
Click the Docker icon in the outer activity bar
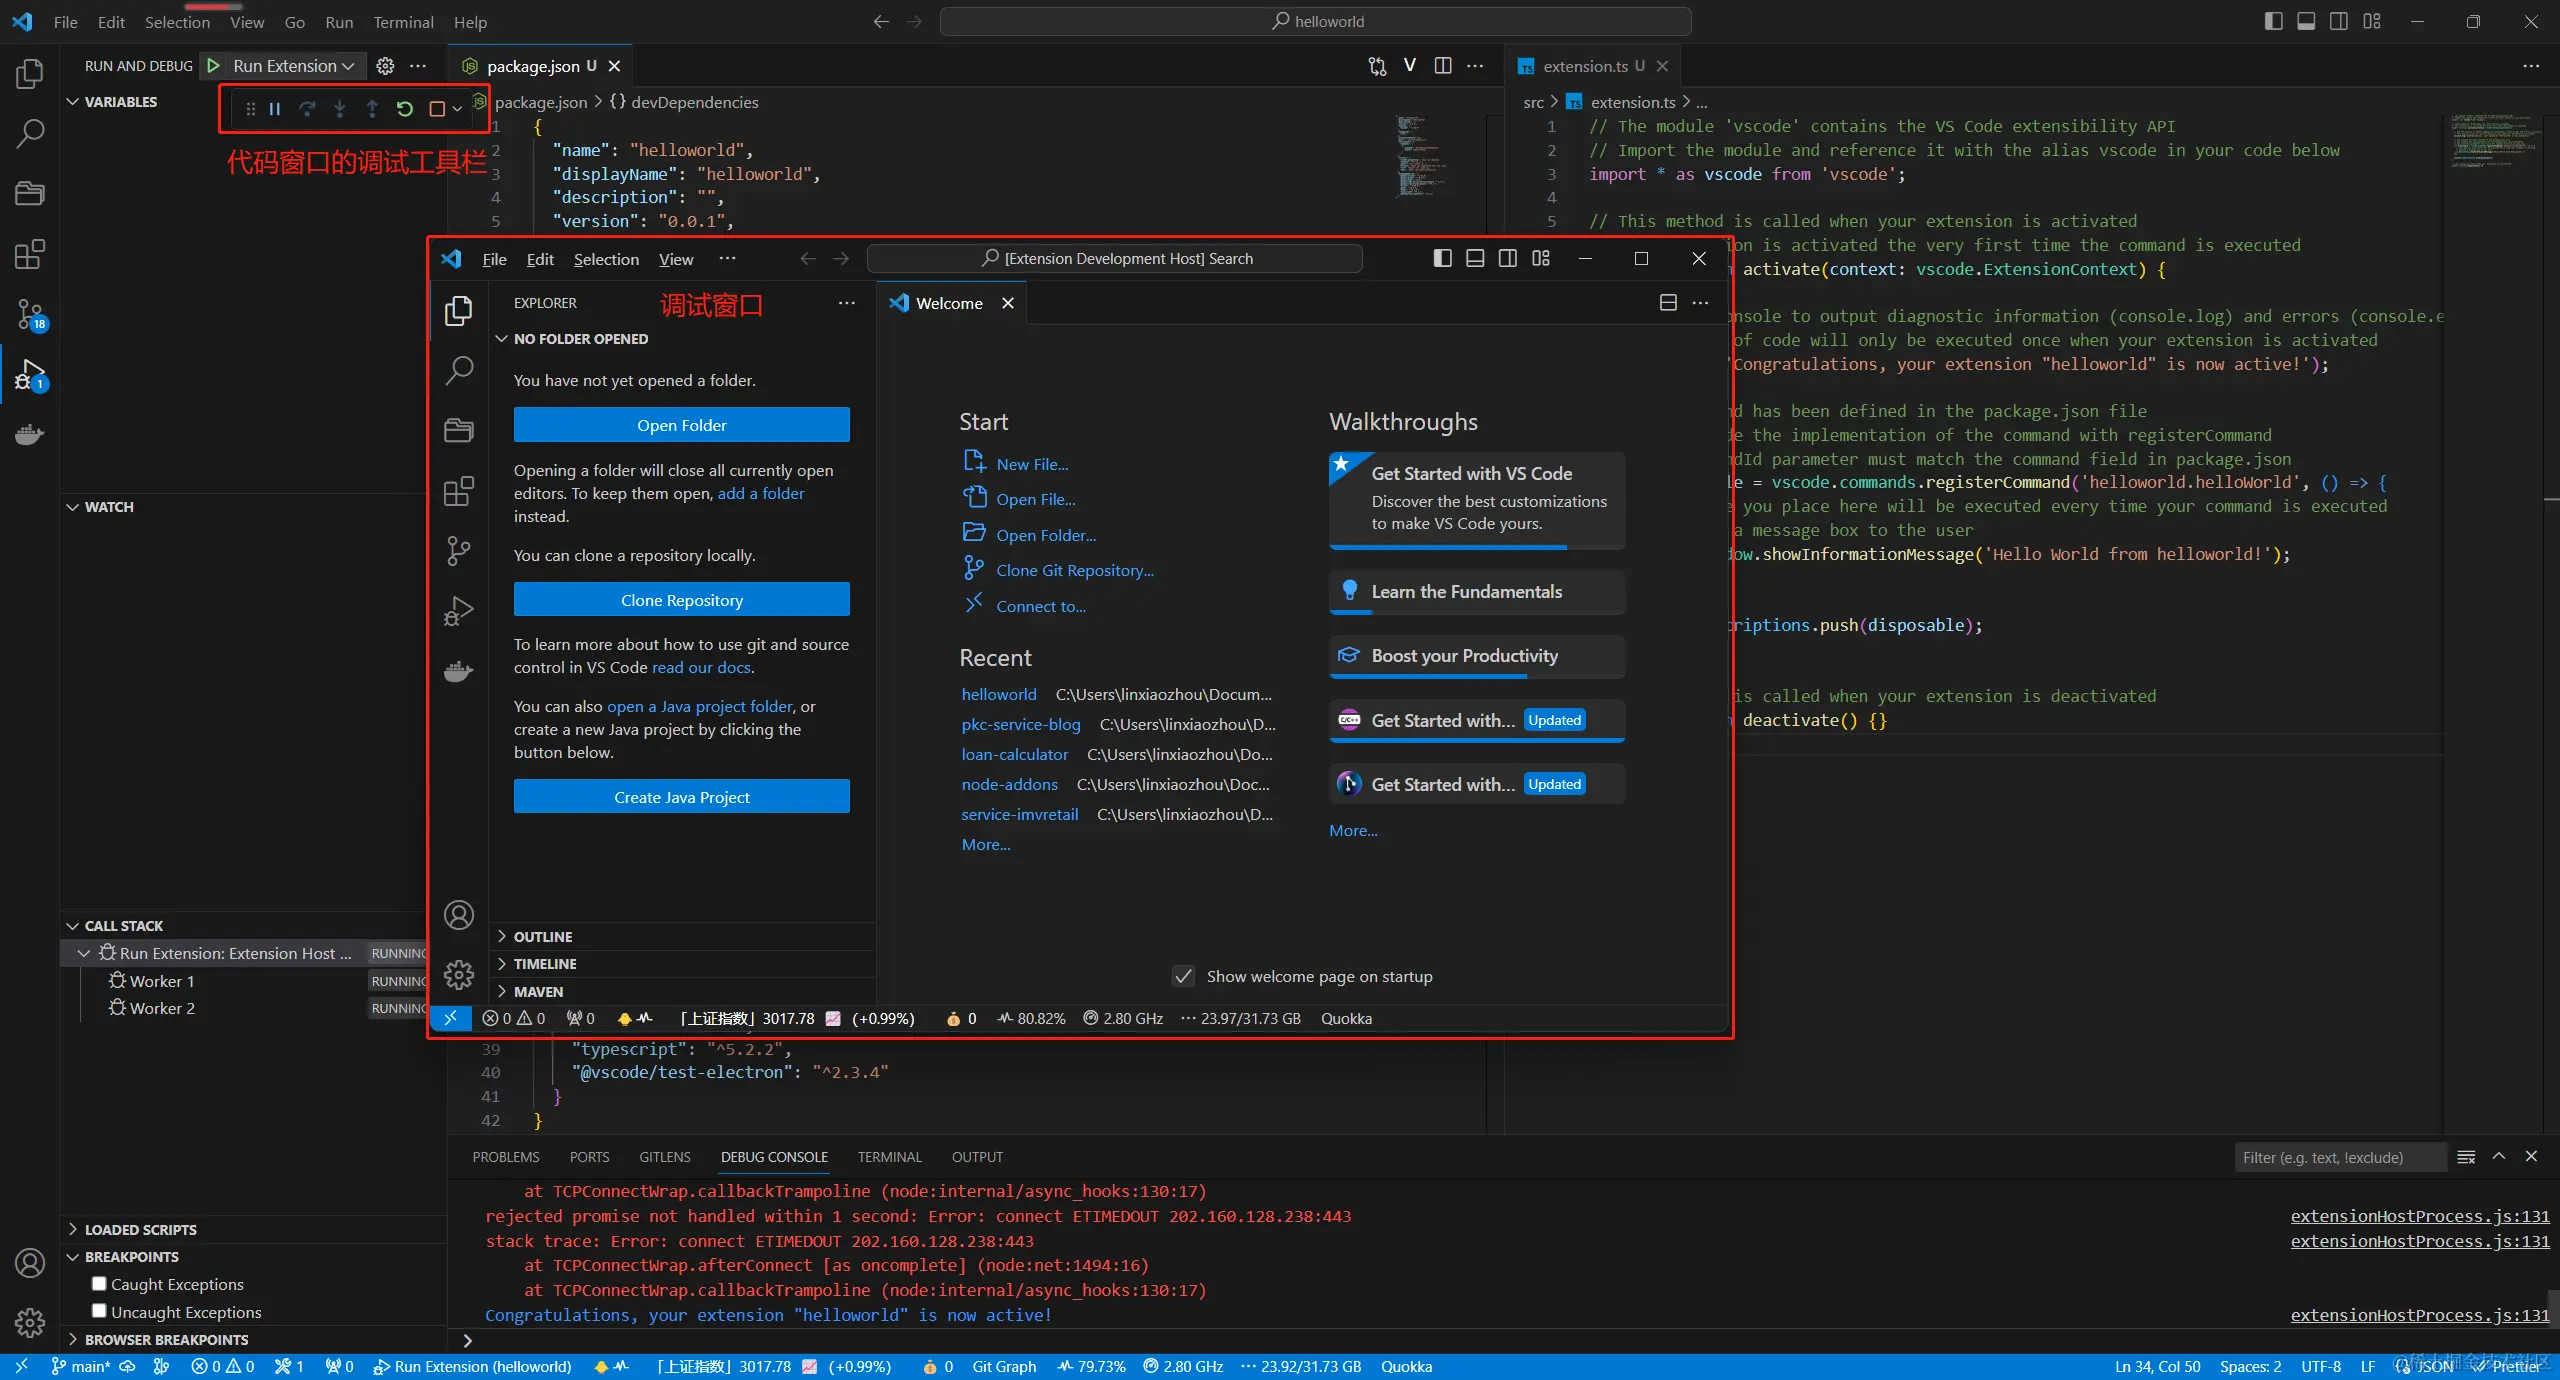[x=30, y=435]
